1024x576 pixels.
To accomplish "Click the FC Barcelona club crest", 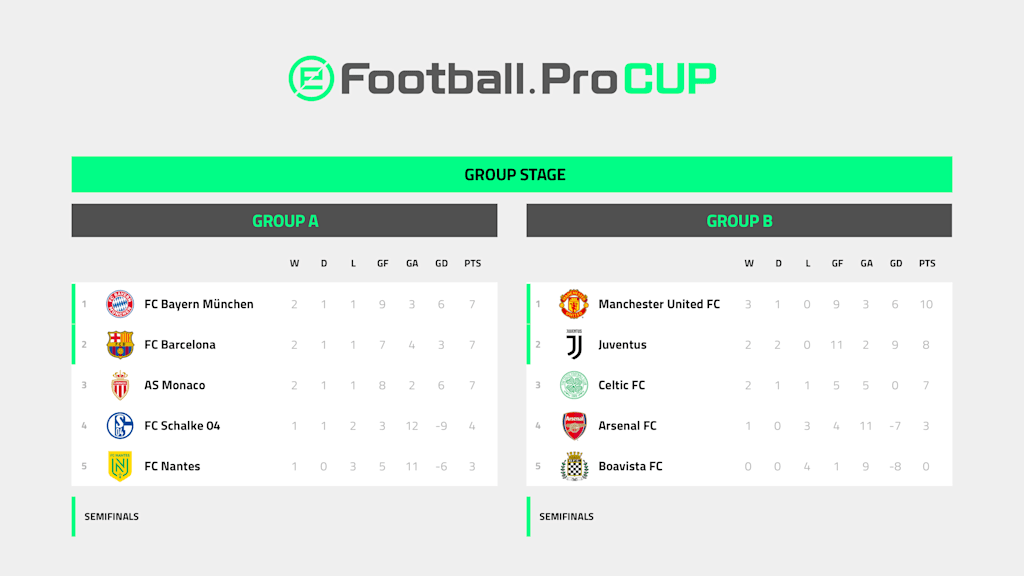I will (120, 345).
